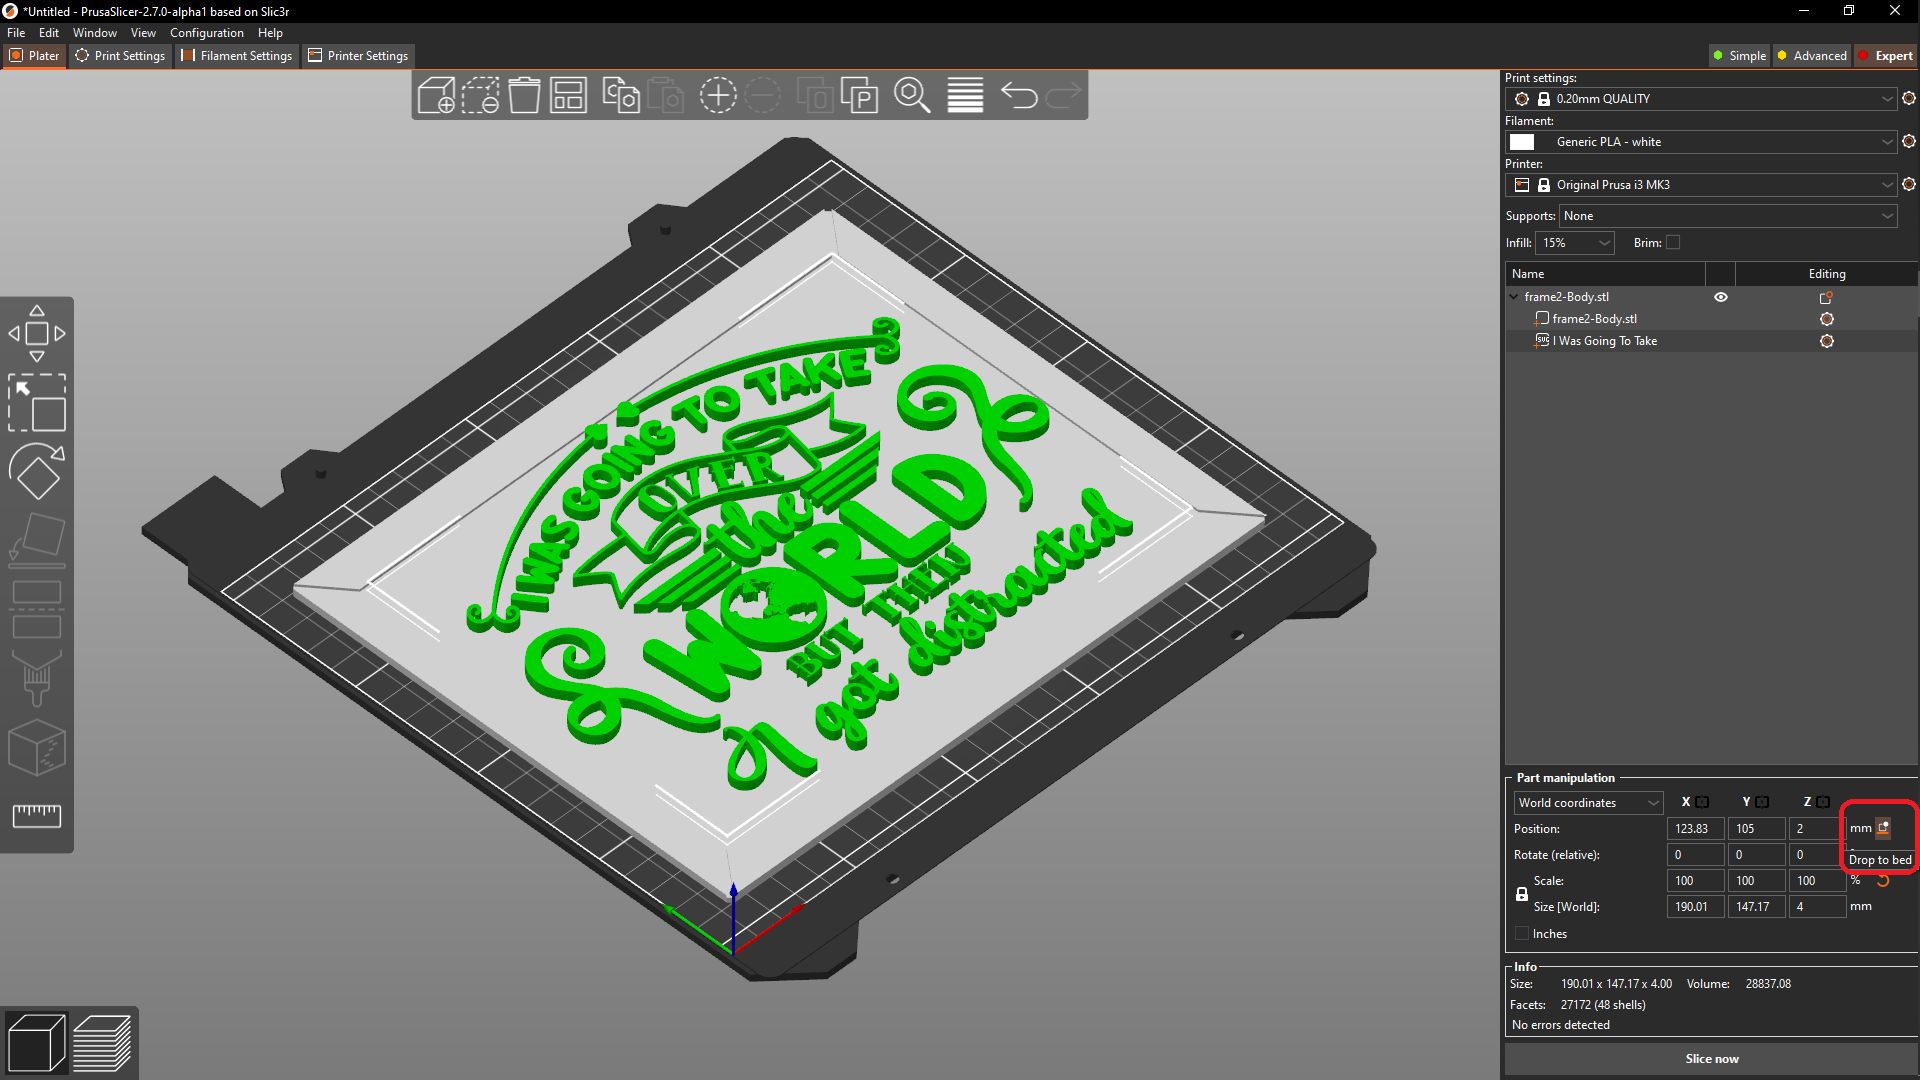Screen dimensions: 1920x1080
Task: Check the Inches checkbox
Action: coord(1522,933)
